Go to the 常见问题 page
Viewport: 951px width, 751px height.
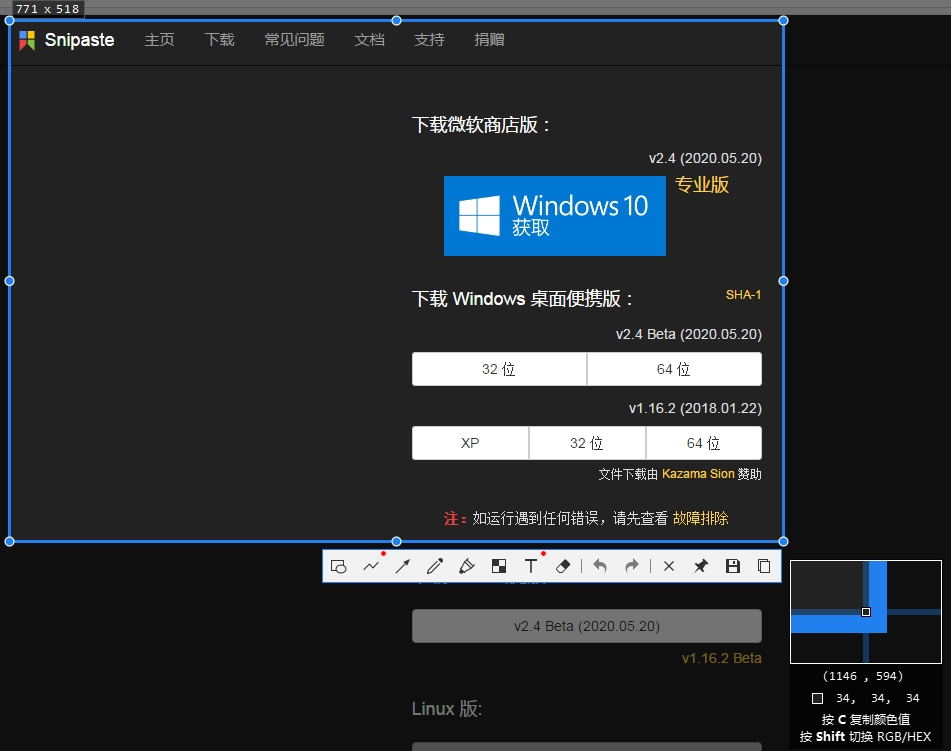pyautogui.click(x=294, y=40)
